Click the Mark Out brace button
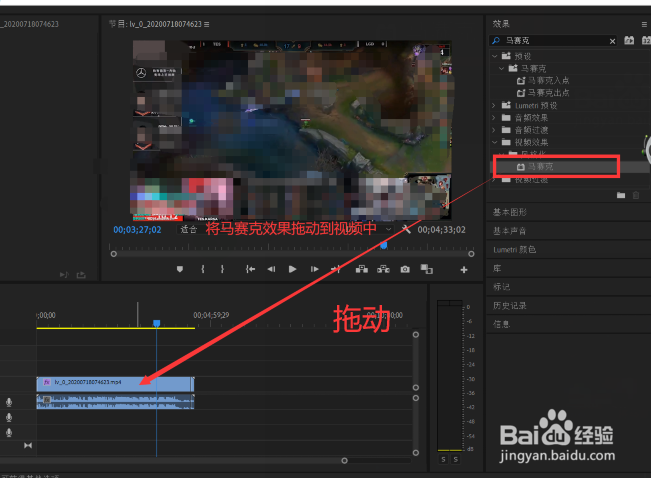 (223, 269)
